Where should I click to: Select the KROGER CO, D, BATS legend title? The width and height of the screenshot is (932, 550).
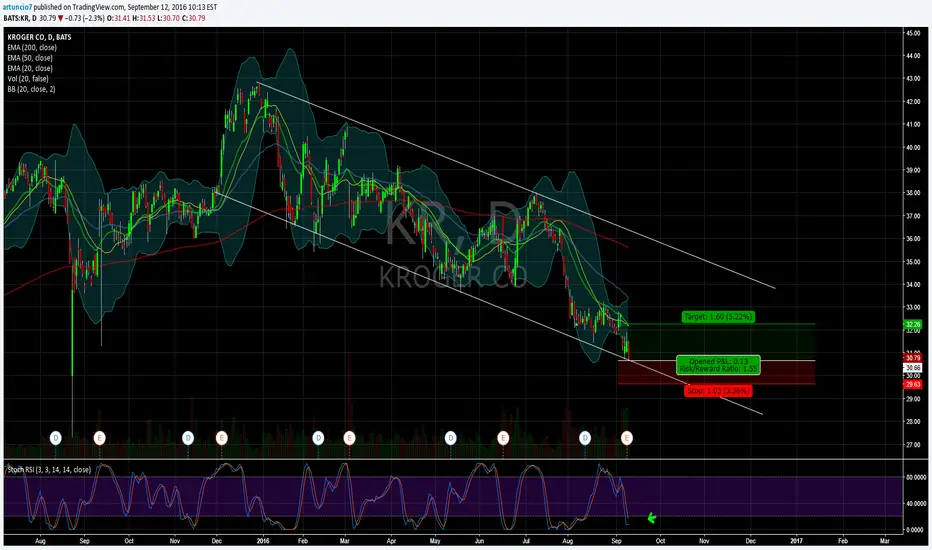[x=39, y=37]
